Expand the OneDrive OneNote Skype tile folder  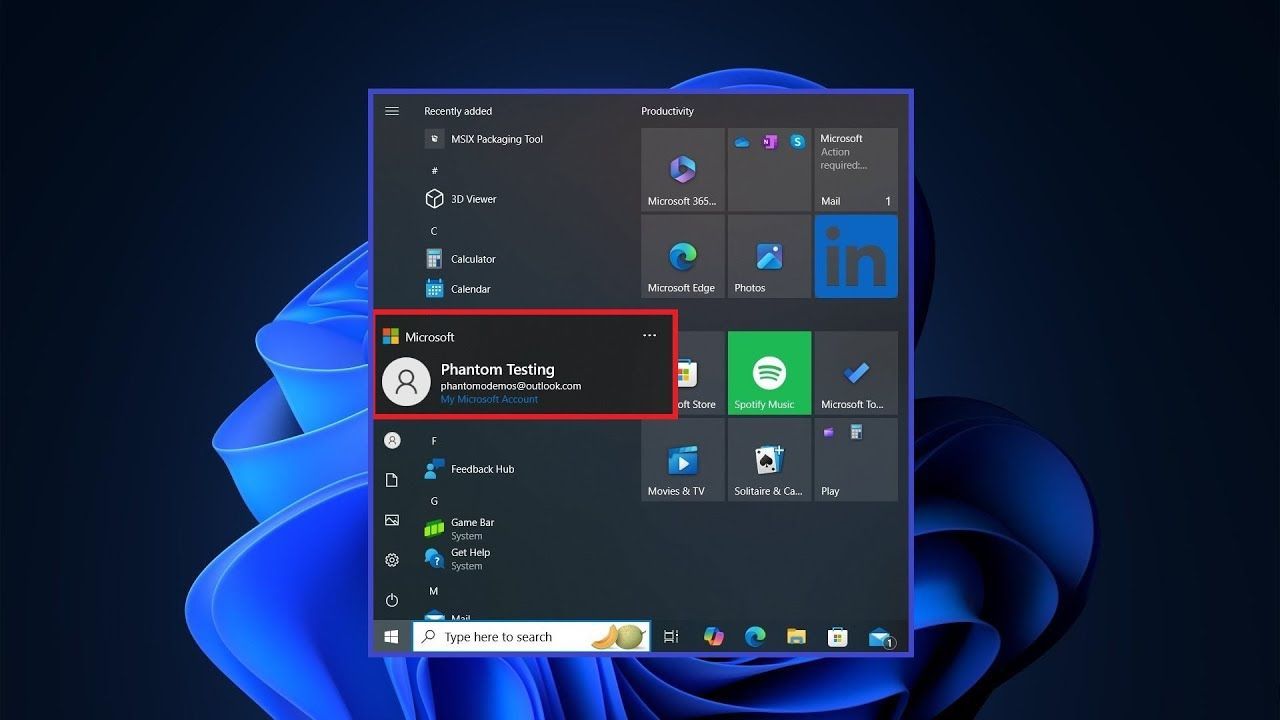[x=769, y=169]
